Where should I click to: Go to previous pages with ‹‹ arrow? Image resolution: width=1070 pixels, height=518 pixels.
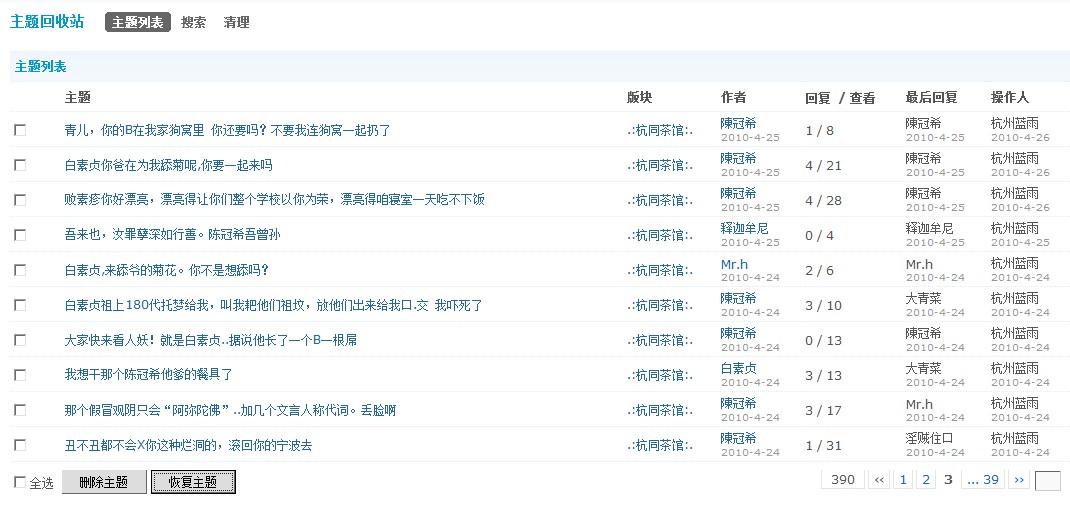click(879, 480)
